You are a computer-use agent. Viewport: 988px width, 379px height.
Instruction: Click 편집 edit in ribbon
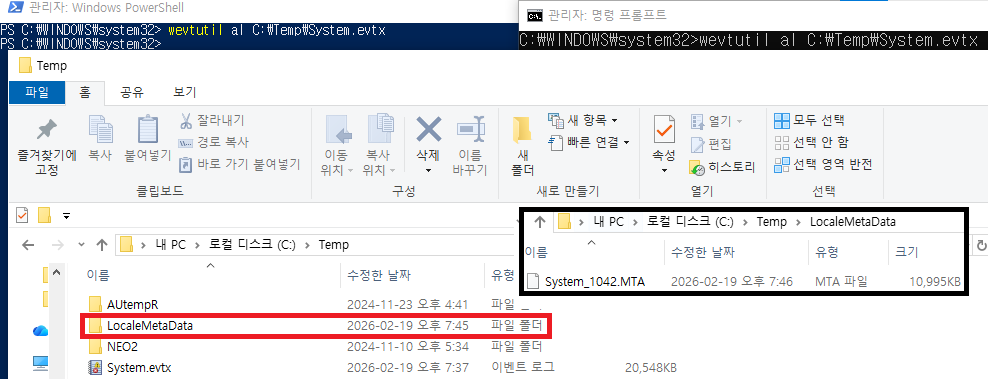pos(711,144)
